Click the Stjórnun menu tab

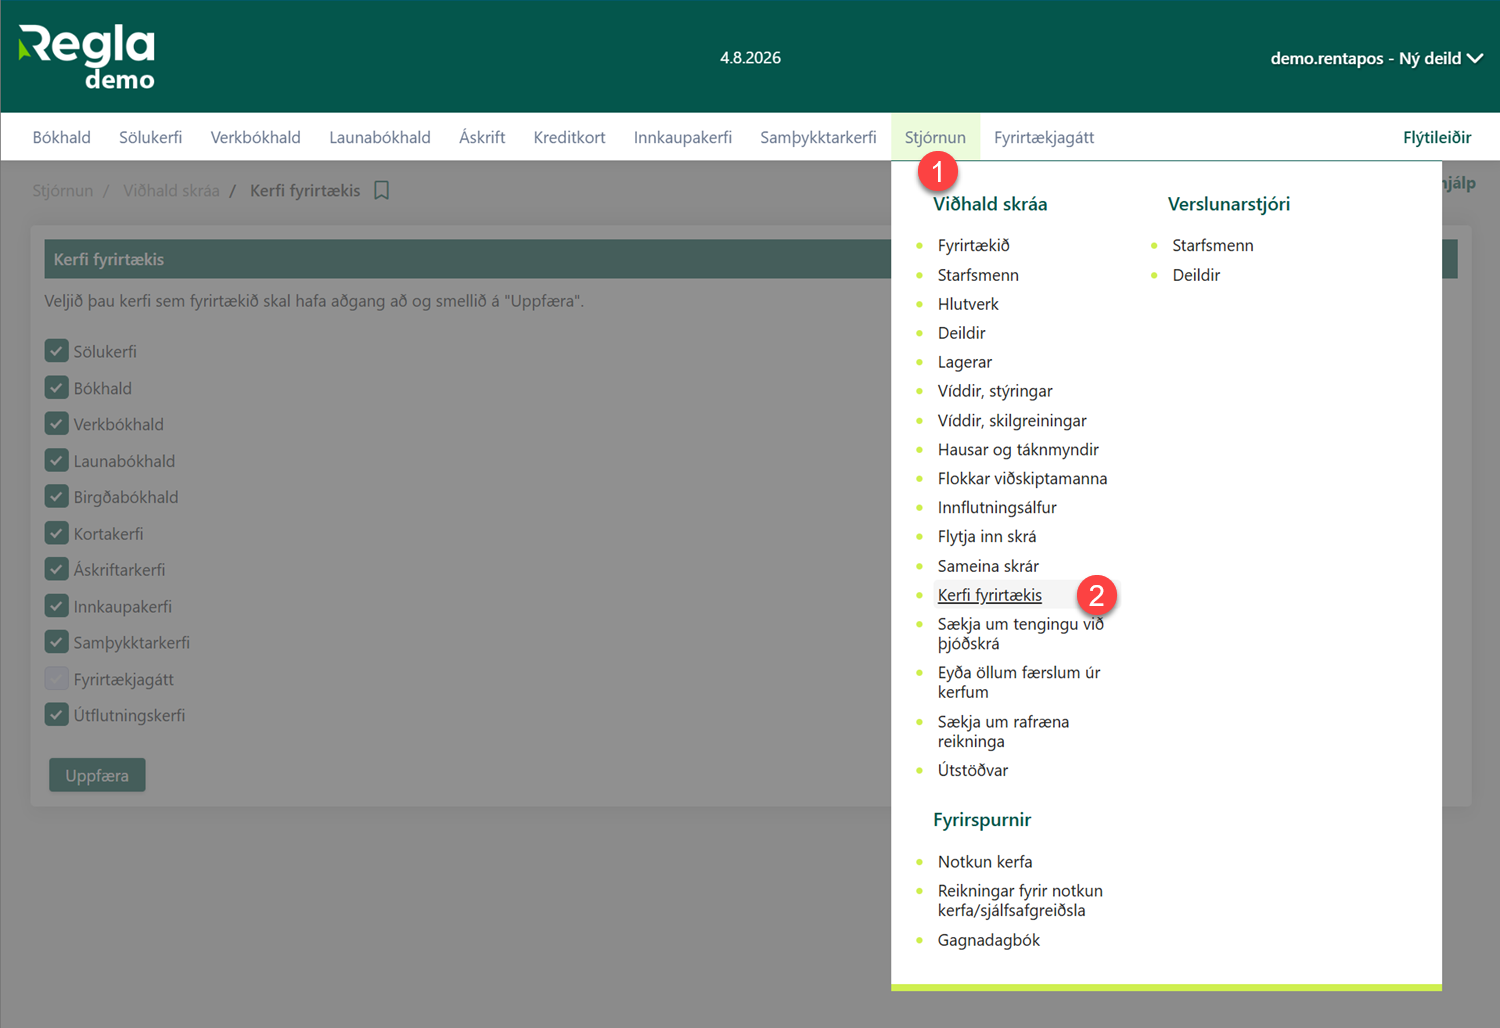coord(935,137)
